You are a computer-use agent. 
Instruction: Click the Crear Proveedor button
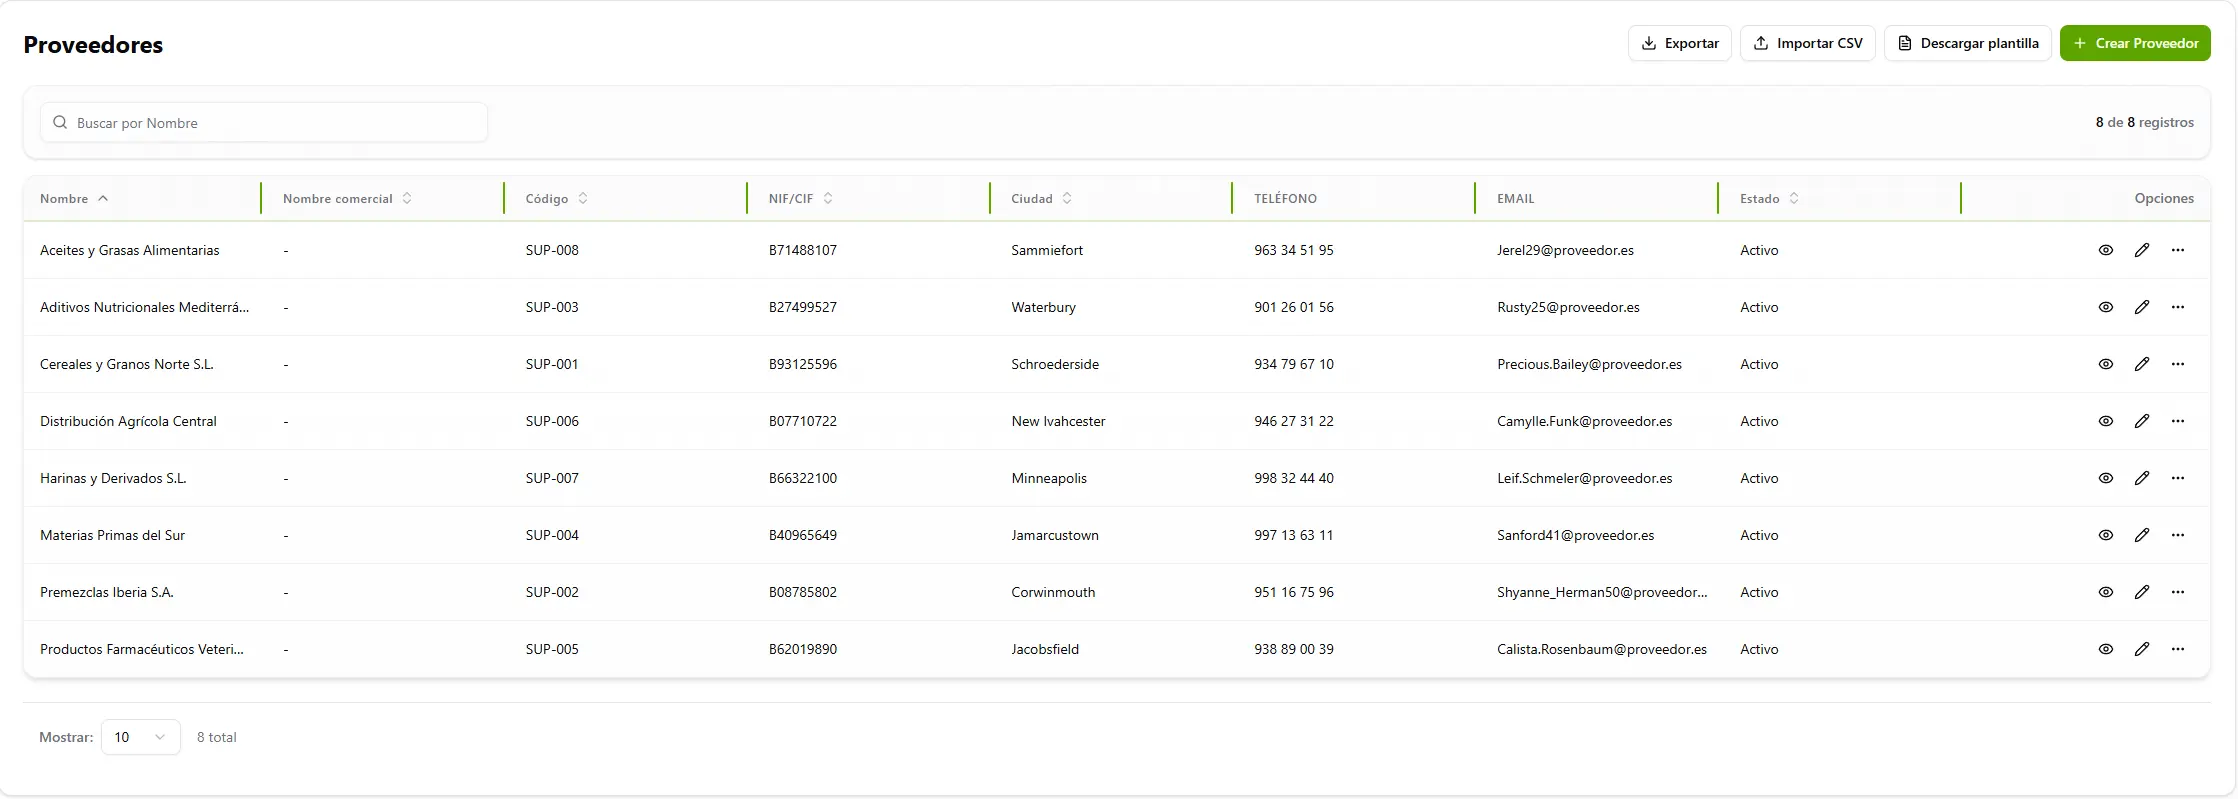pyautogui.click(x=2134, y=43)
